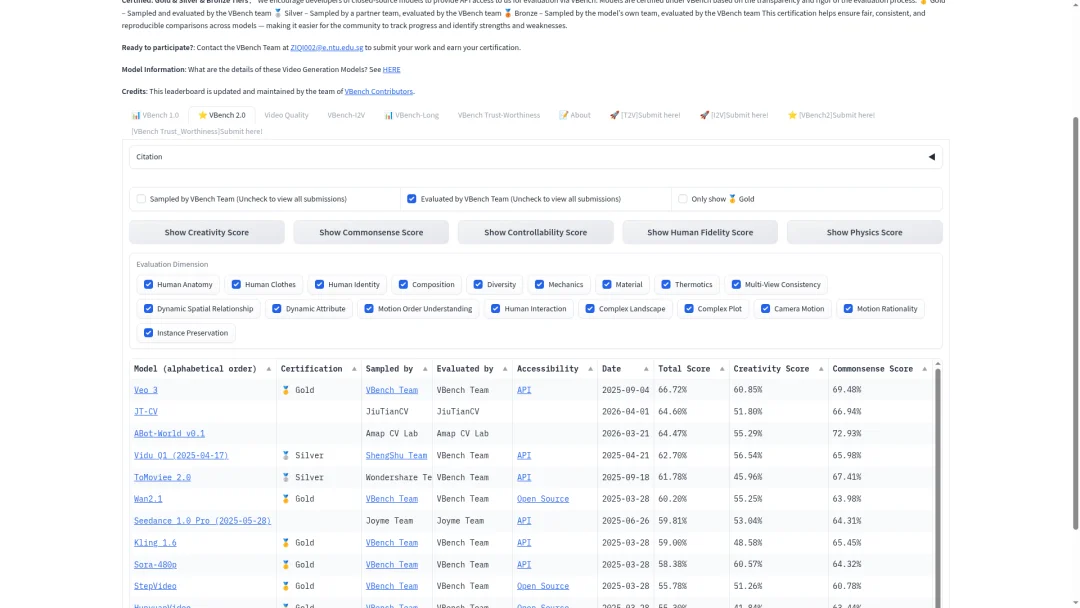
Task: Expand the Citation accordion arrow
Action: (x=931, y=157)
